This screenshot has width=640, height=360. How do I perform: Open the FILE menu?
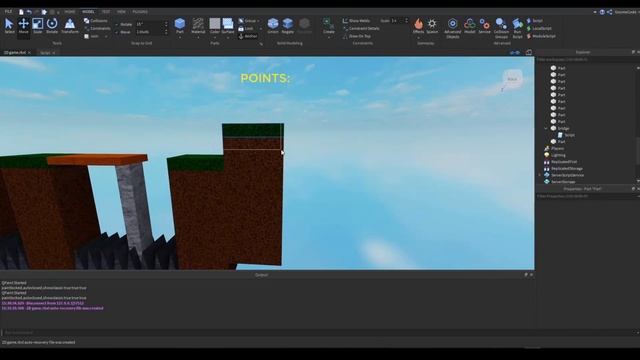pyautogui.click(x=8, y=12)
